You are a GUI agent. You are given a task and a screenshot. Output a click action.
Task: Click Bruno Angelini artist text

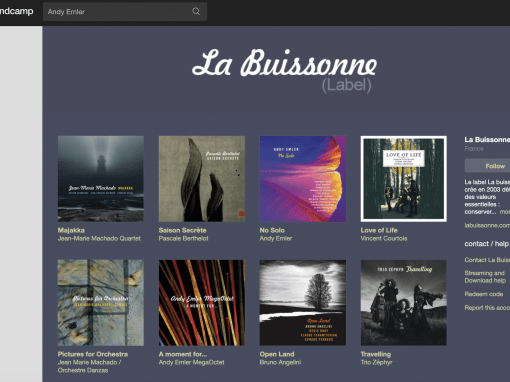pyautogui.click(x=280, y=362)
